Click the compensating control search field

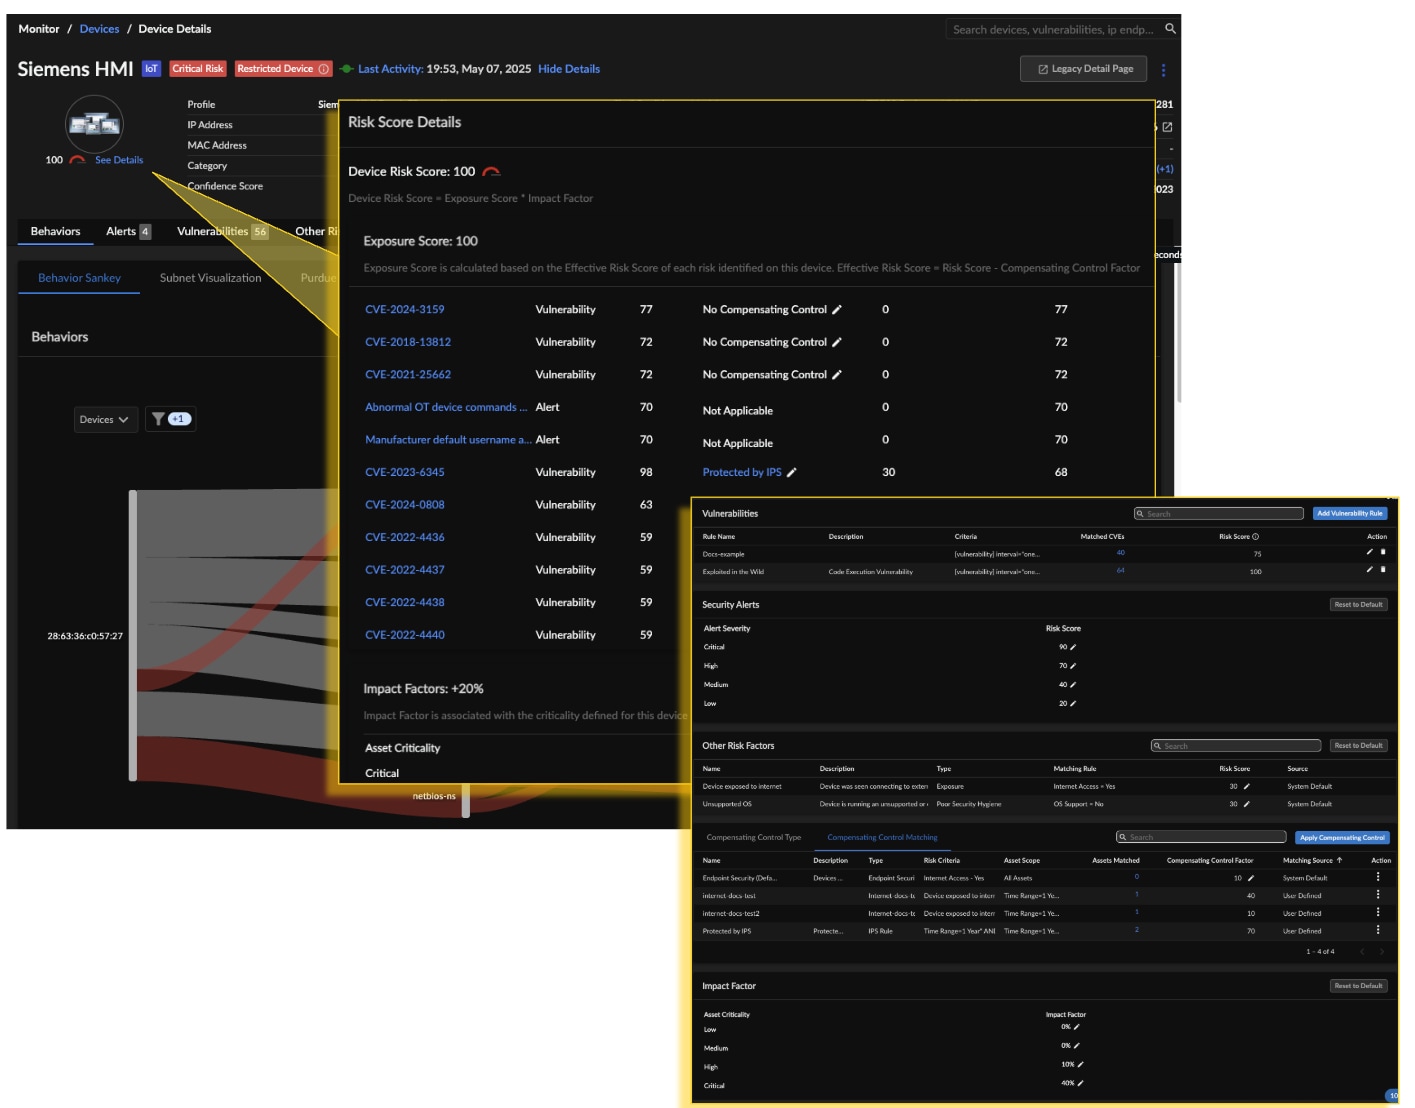(1200, 837)
